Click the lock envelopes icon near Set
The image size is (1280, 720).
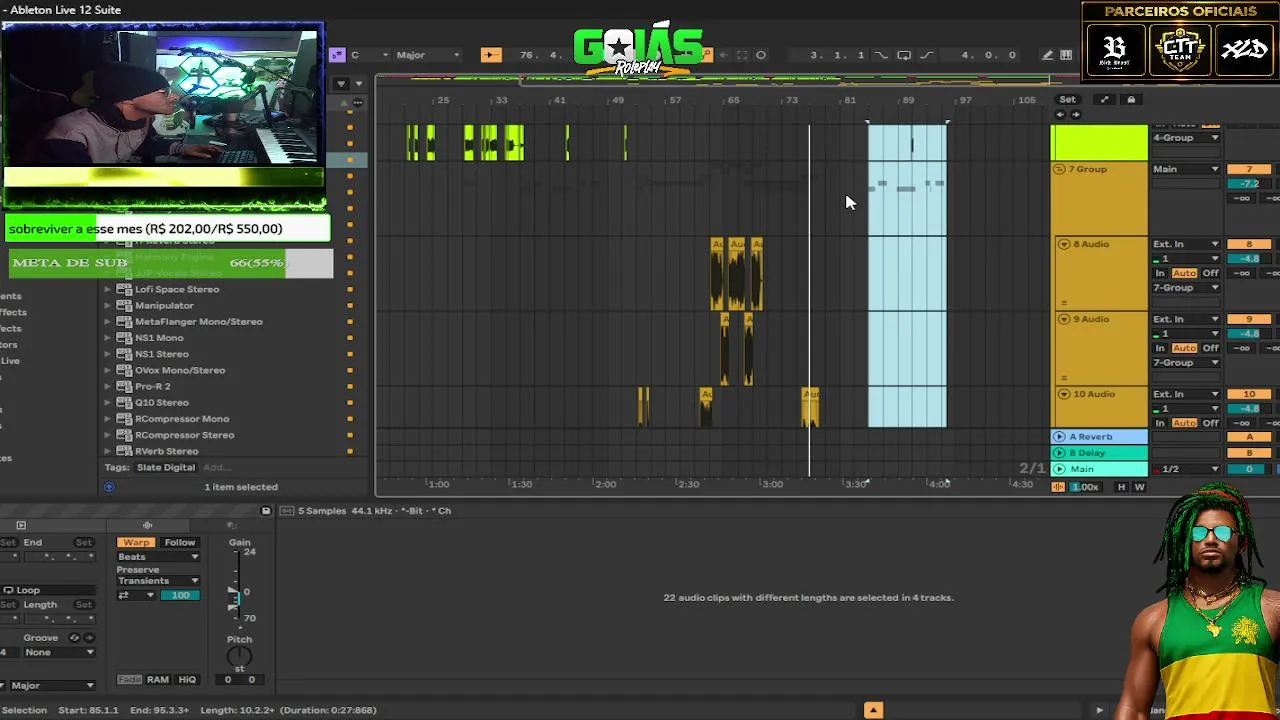[1131, 99]
